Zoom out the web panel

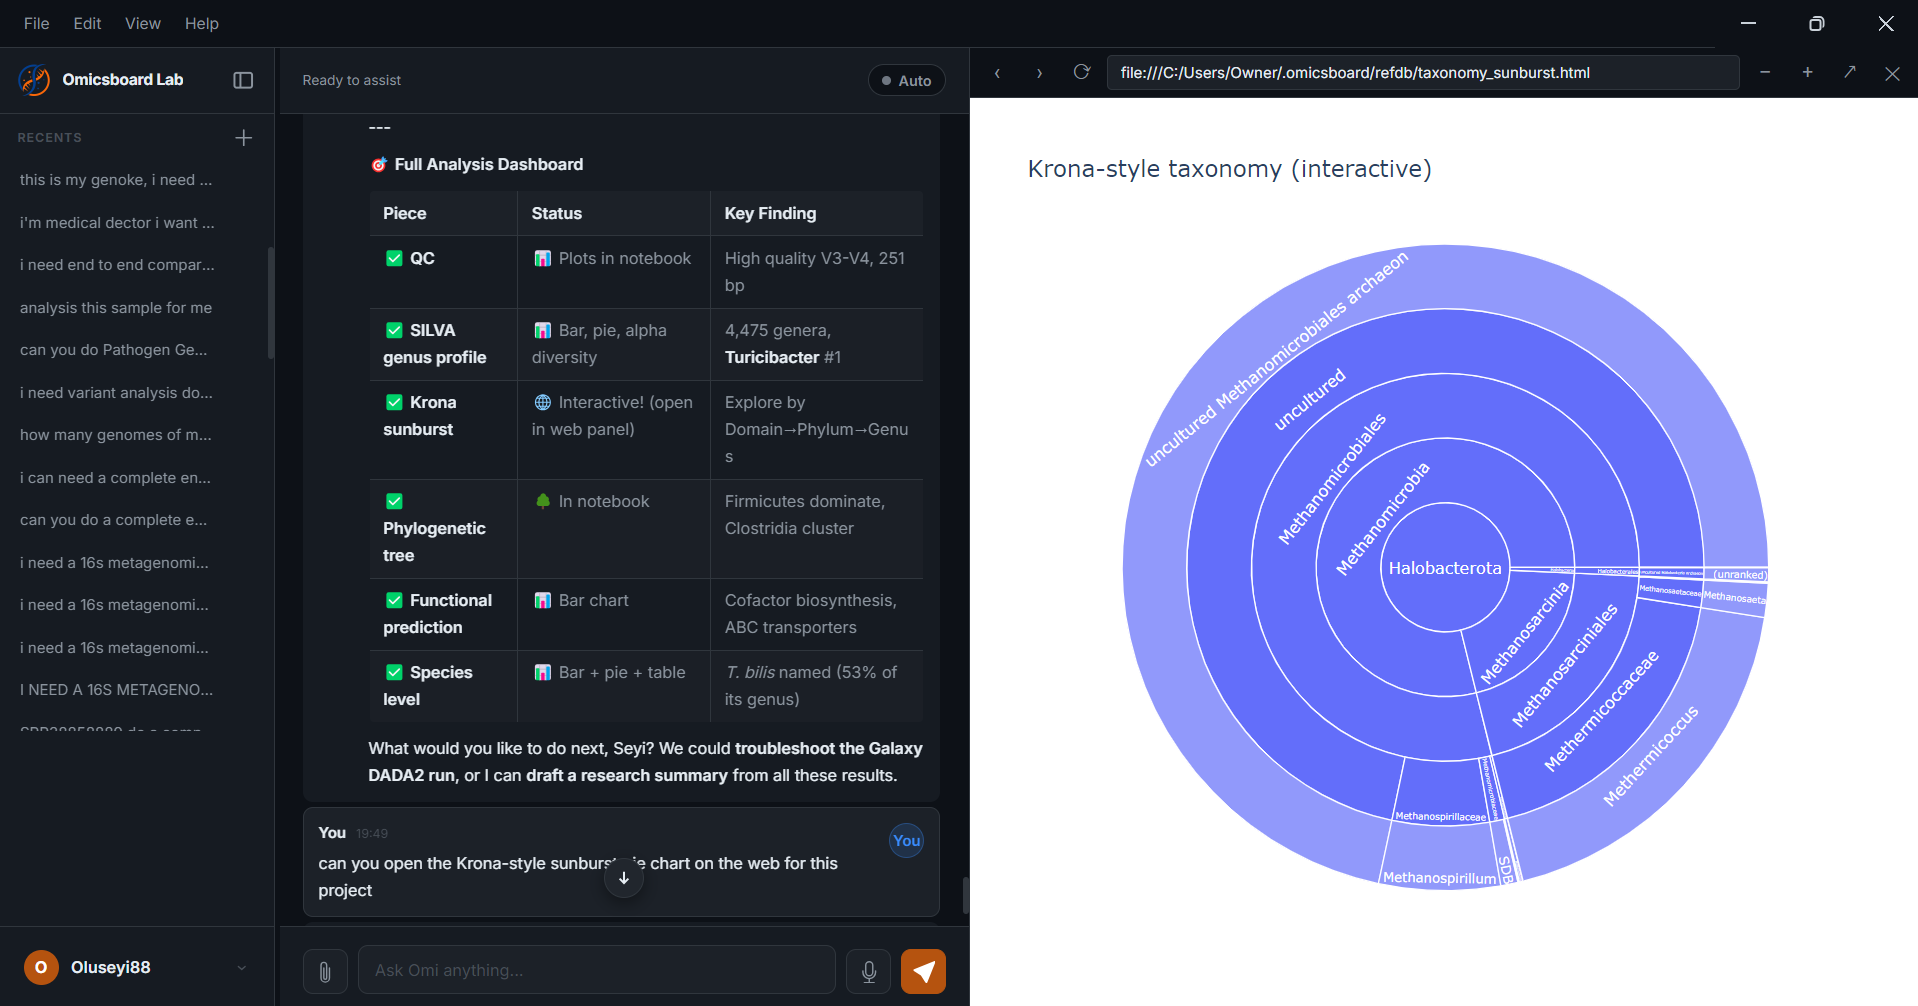coord(1765,72)
